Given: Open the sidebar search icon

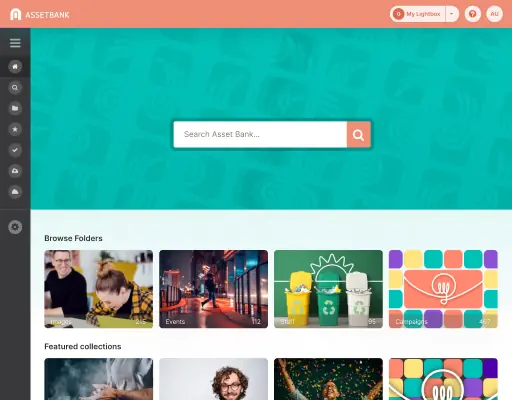Looking at the screenshot, I should [x=15, y=88].
